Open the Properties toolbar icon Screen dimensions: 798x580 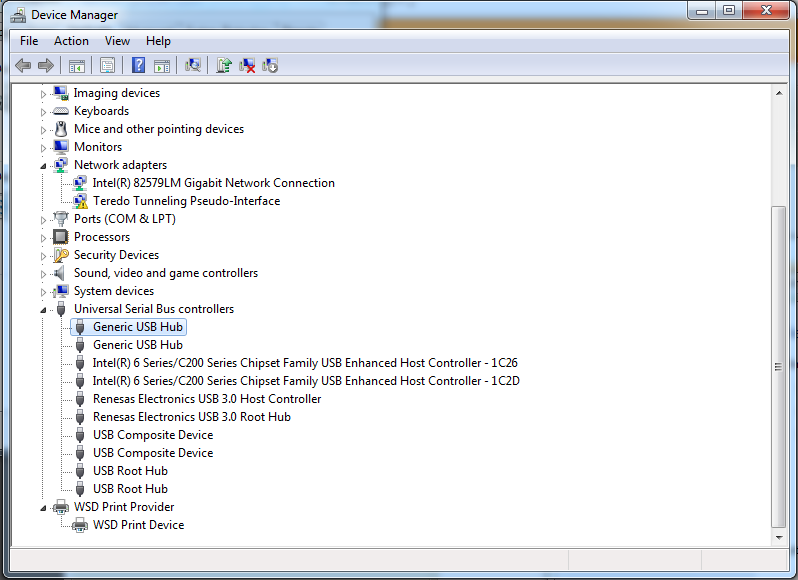pyautogui.click(x=107, y=66)
